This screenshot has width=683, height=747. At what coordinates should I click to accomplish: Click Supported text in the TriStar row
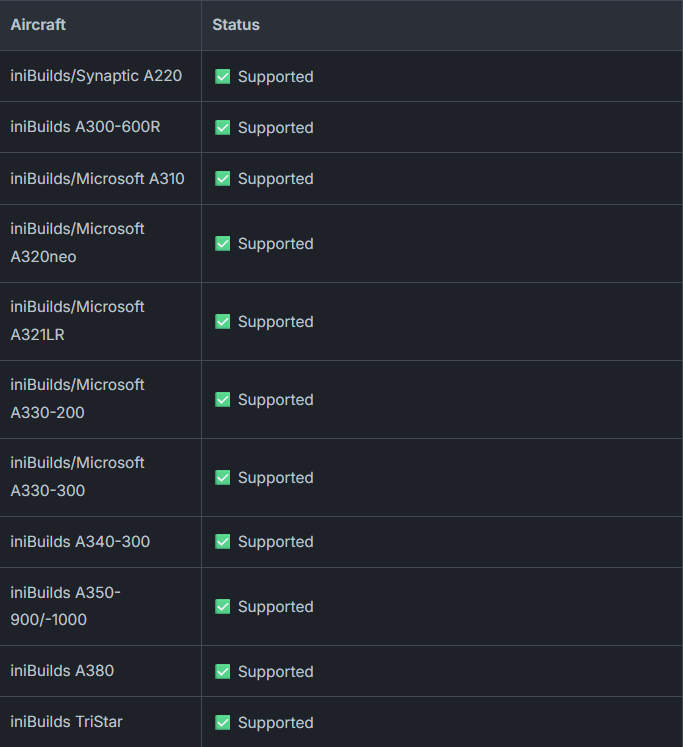(275, 723)
